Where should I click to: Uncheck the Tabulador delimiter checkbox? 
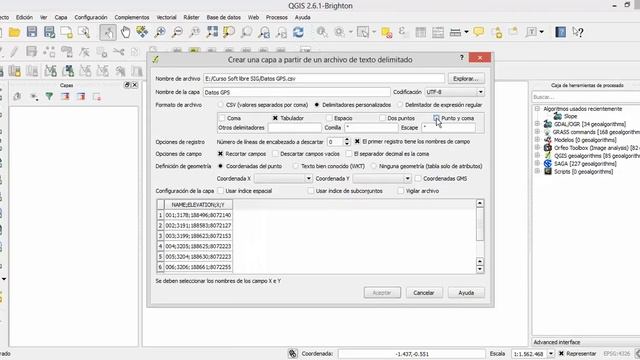coord(275,118)
